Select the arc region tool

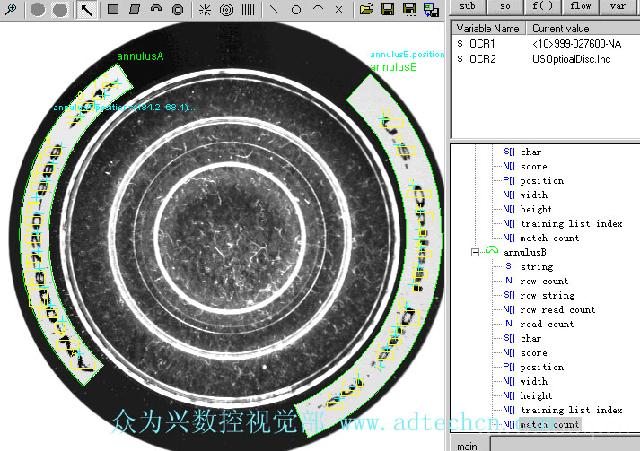pyautogui.click(x=156, y=10)
